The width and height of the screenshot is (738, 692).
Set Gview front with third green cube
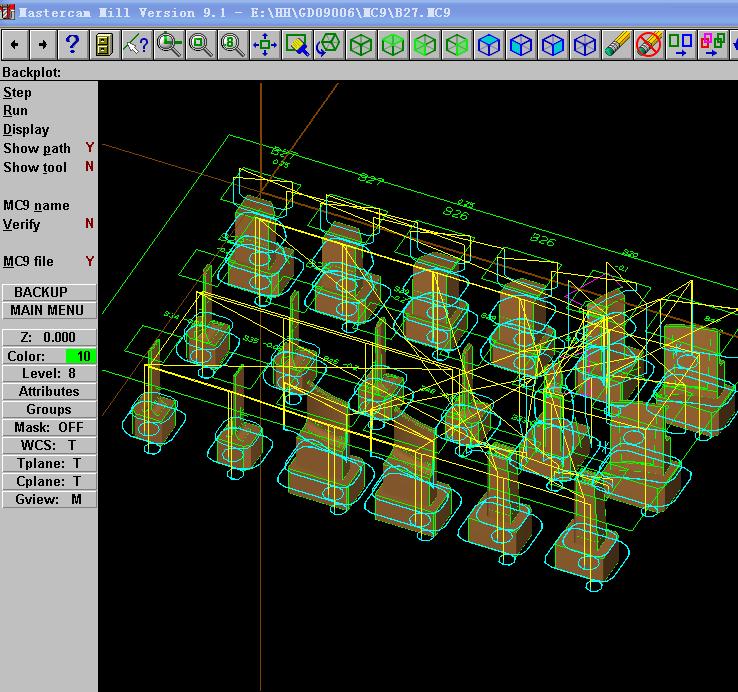point(425,44)
